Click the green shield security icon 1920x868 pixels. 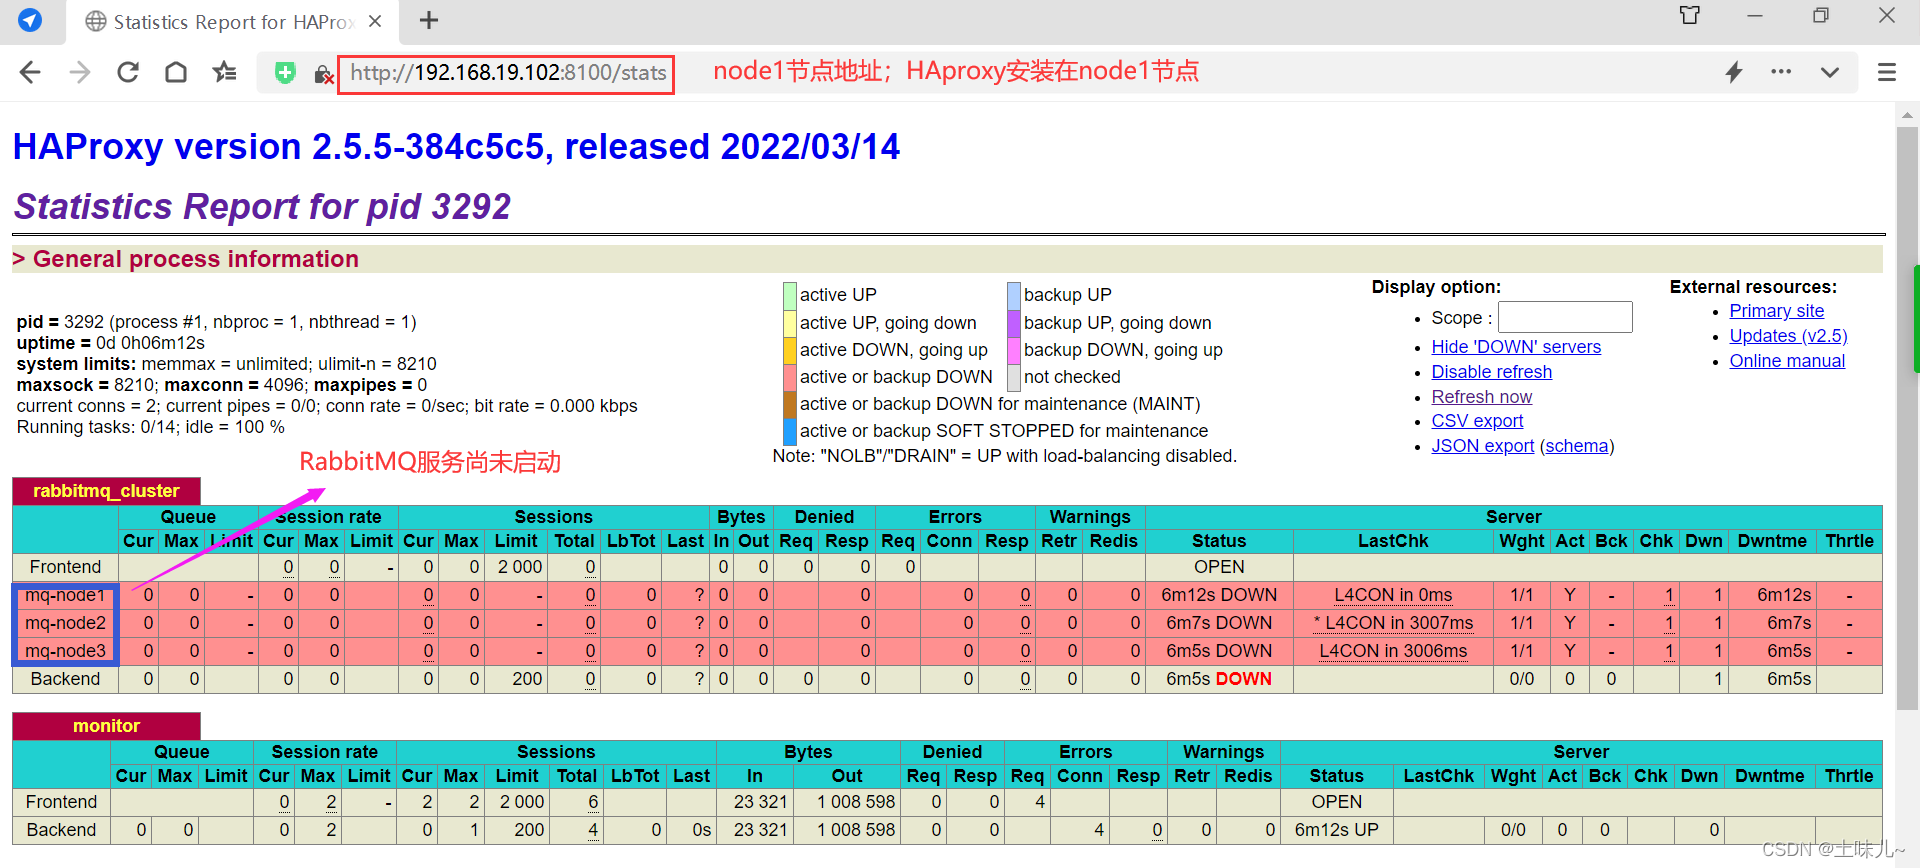(285, 73)
